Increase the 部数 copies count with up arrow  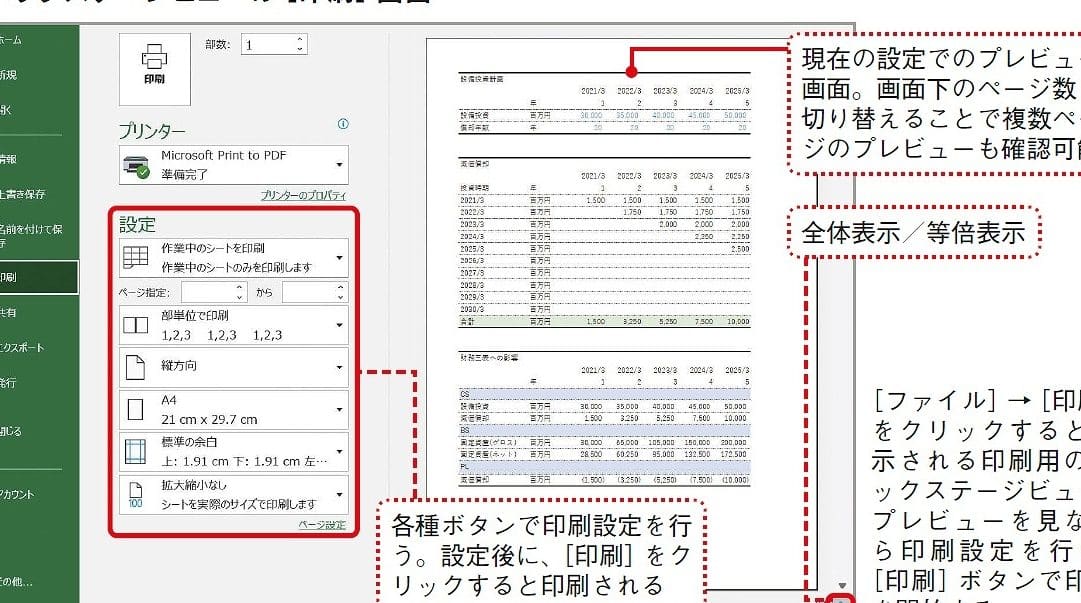coord(299,40)
